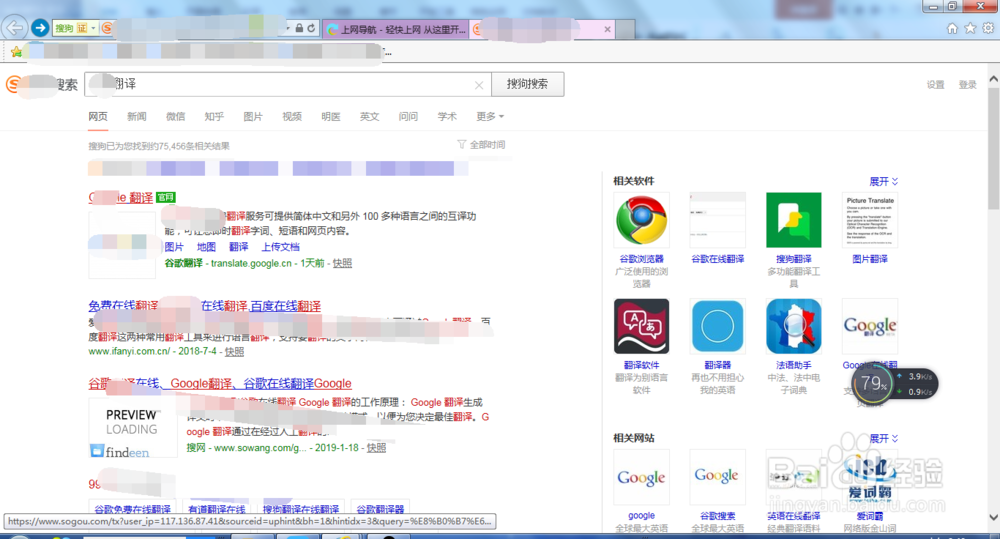1000x539 pixels.
Task: Open Google翻译 software icon
Action: (870, 326)
